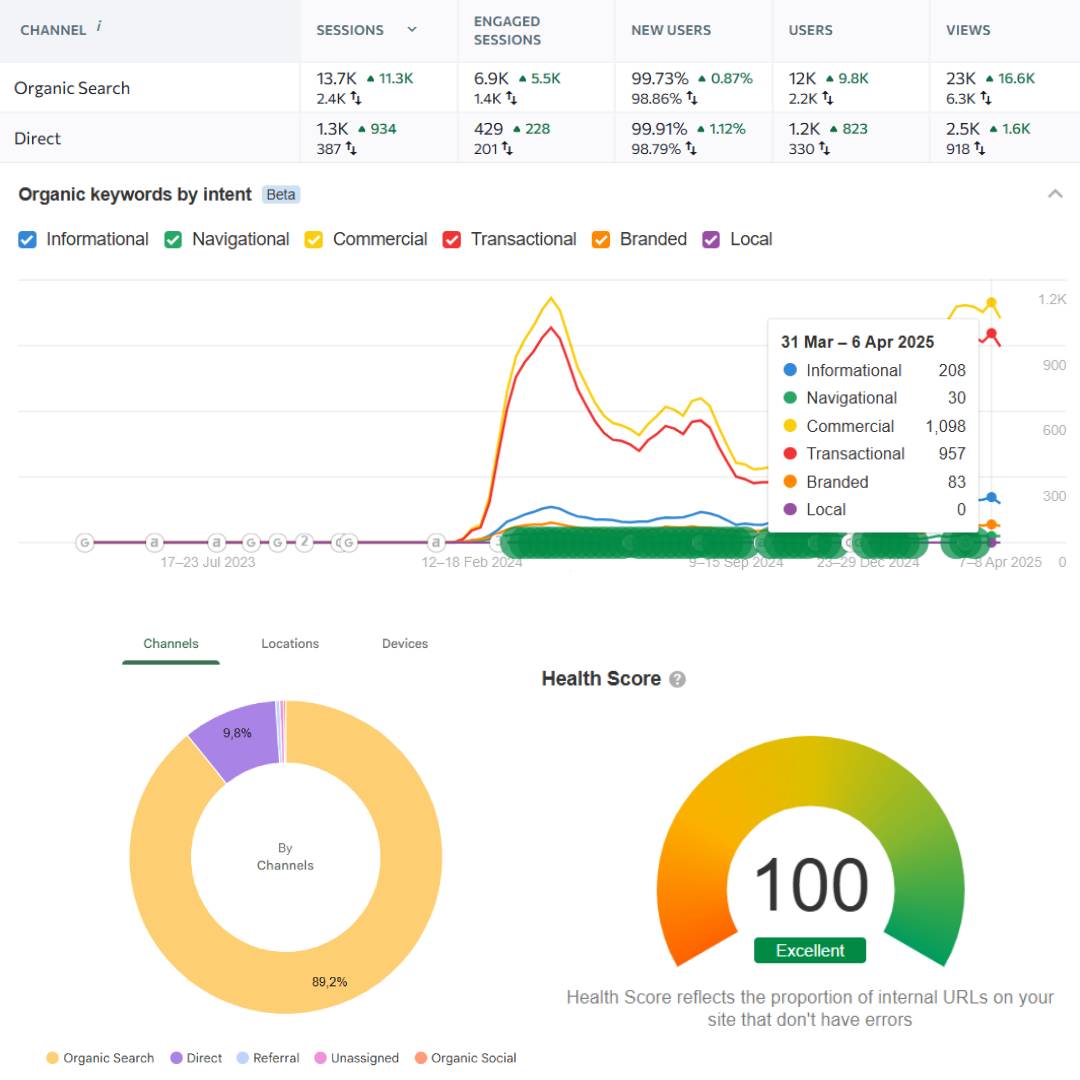Click the Transactional 957 tooltip value
This screenshot has width=1080, height=1080.
tap(952, 454)
